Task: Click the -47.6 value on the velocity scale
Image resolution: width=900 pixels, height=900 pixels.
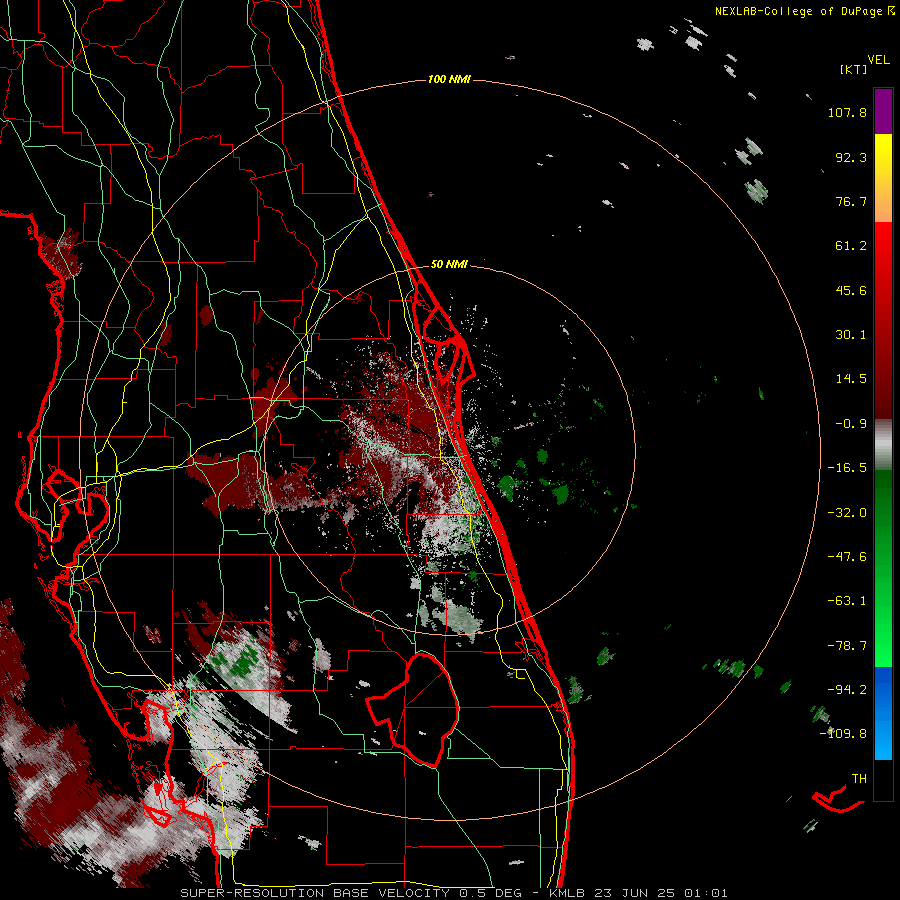Action: 847,557
